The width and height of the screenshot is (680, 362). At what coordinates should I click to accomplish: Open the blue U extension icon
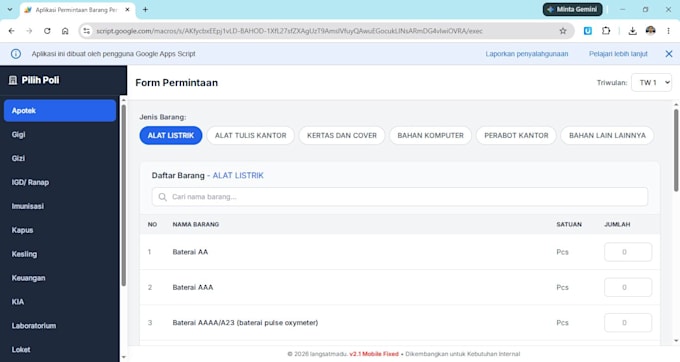pyautogui.click(x=588, y=31)
